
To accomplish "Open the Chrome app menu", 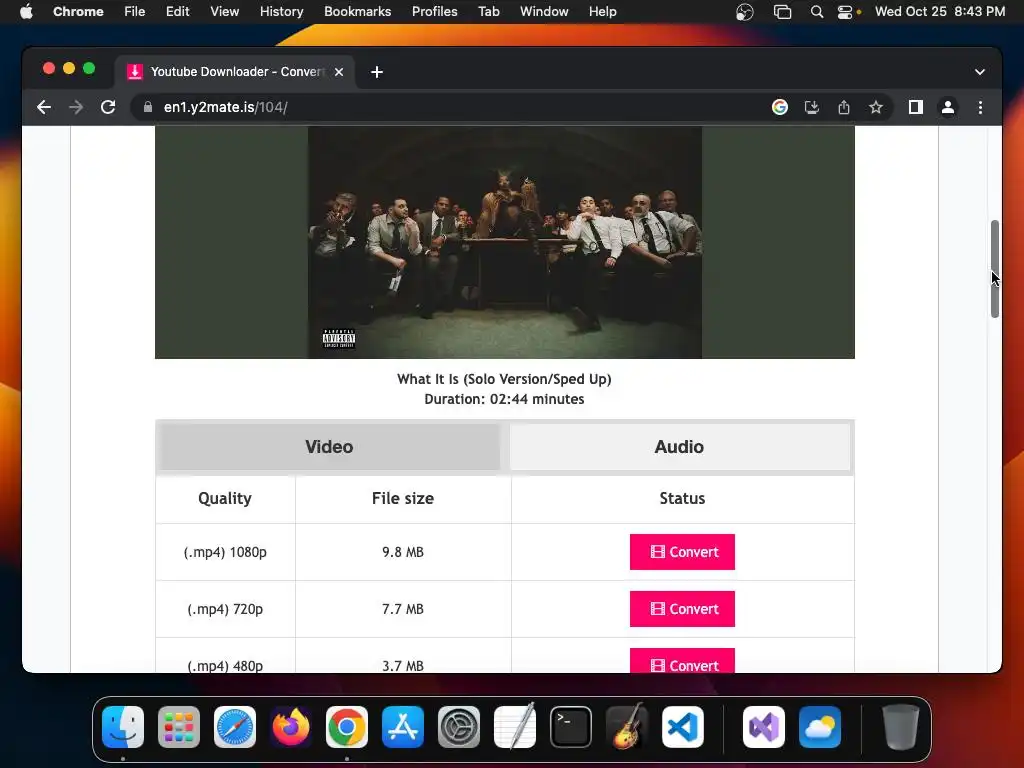I will click(78, 11).
